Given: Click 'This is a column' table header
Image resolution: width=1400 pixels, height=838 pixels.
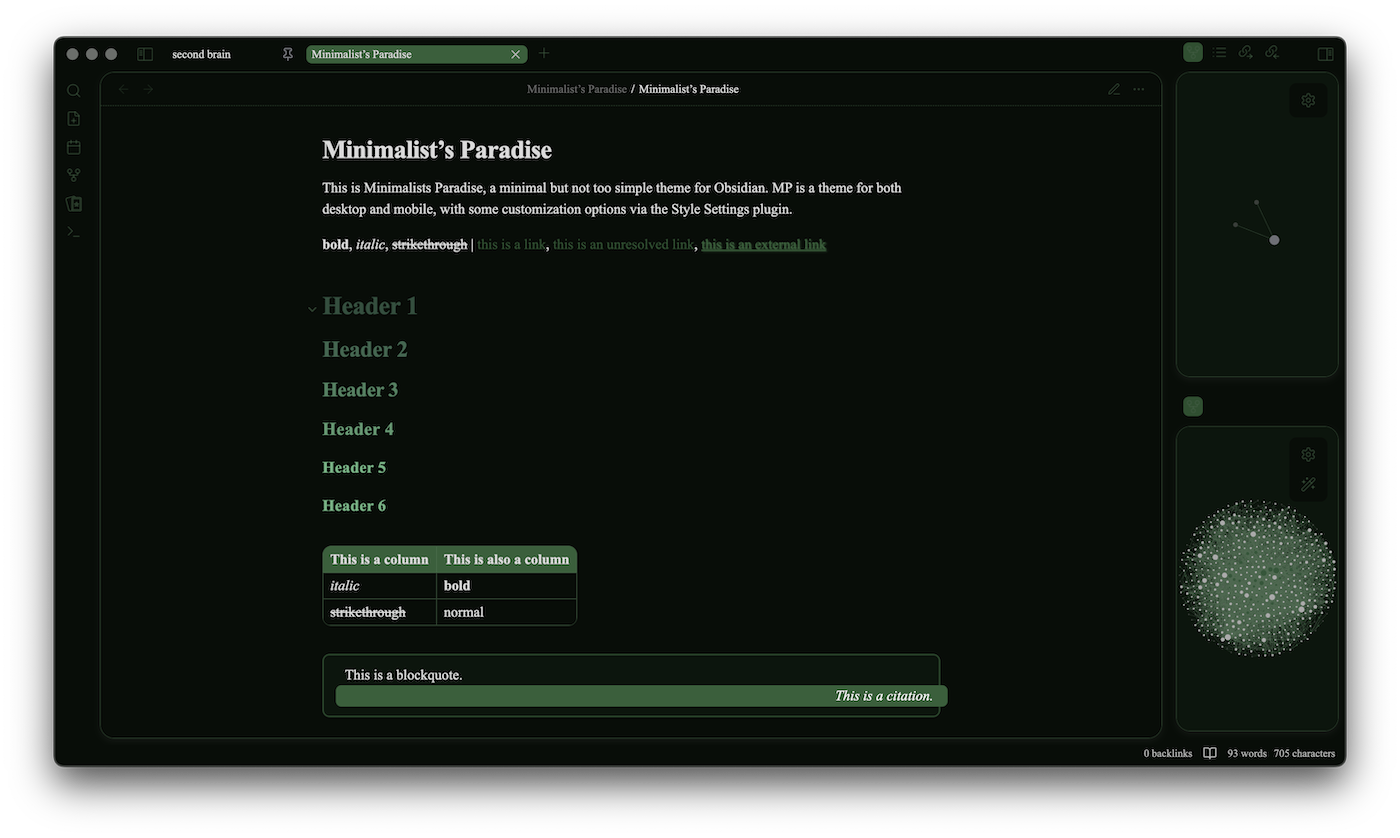Looking at the screenshot, I should click(x=379, y=559).
